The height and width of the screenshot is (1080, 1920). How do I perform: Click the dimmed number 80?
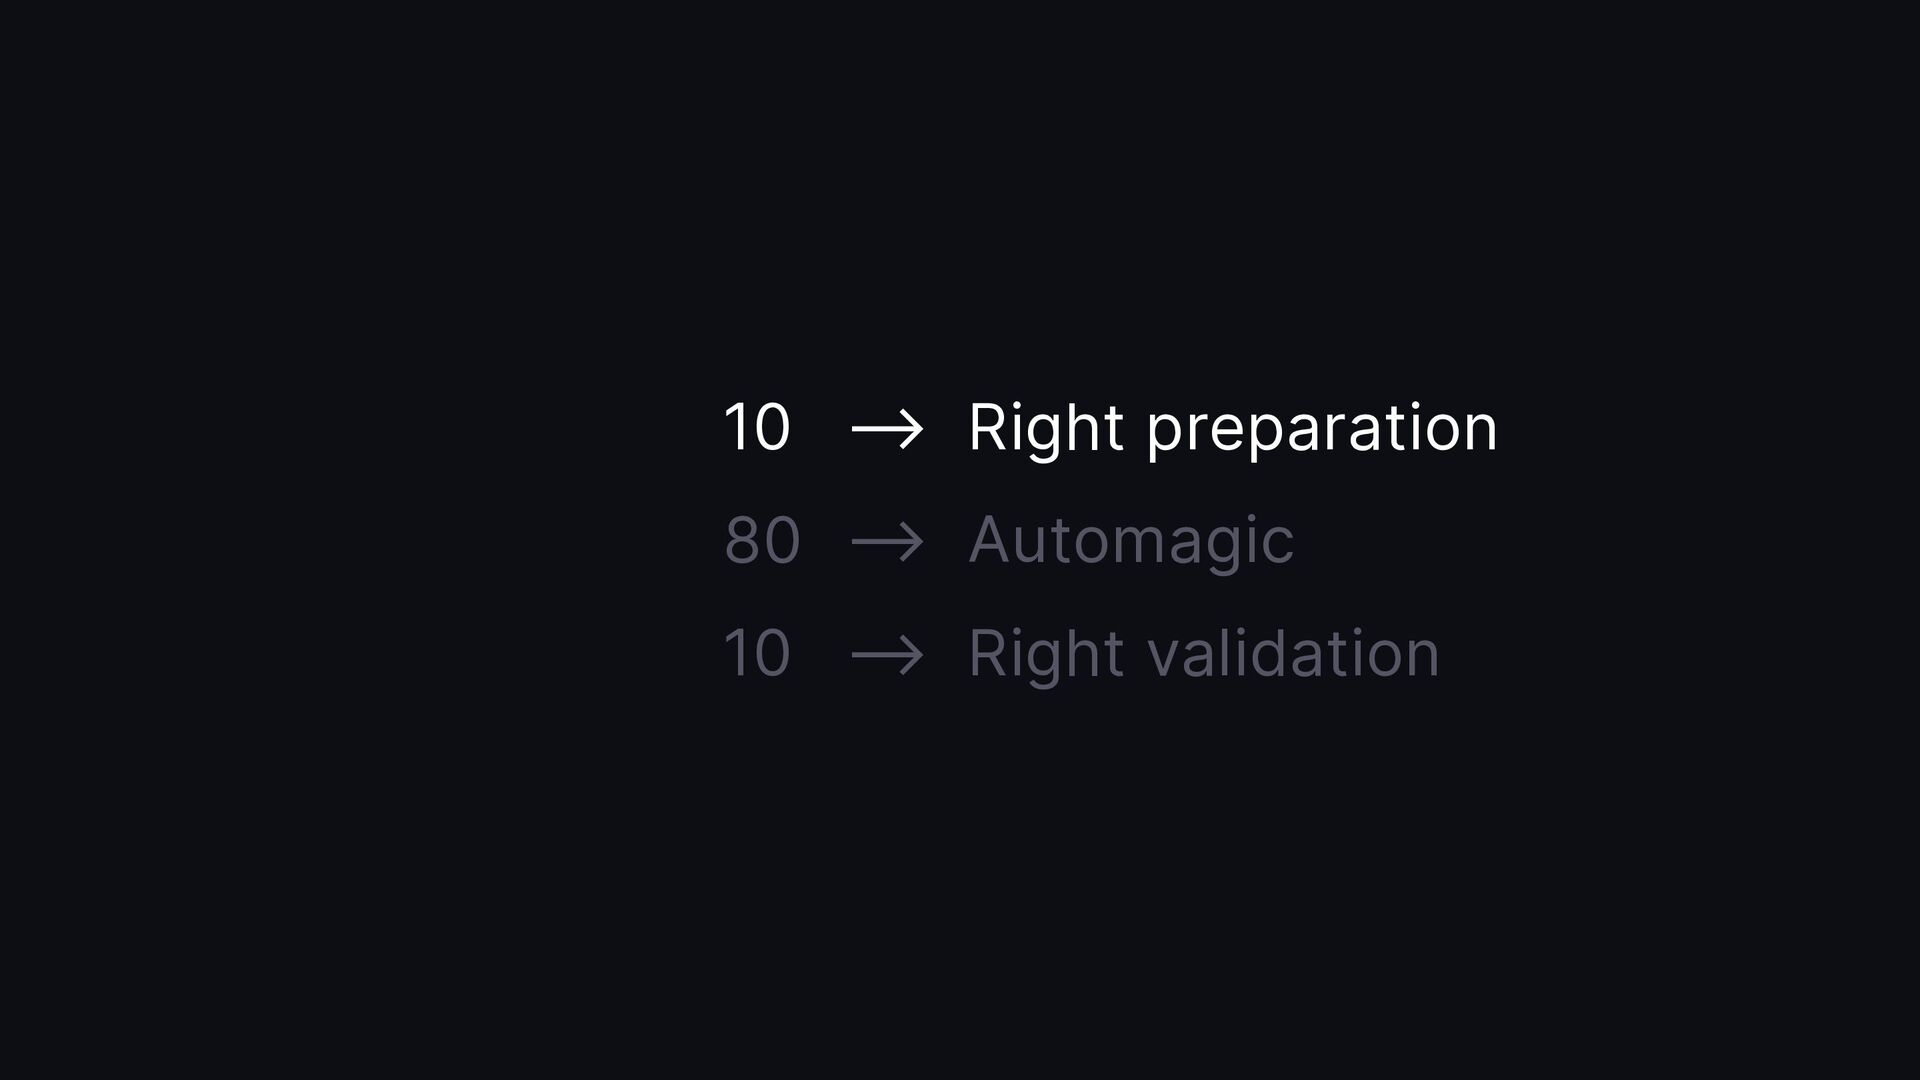(762, 542)
